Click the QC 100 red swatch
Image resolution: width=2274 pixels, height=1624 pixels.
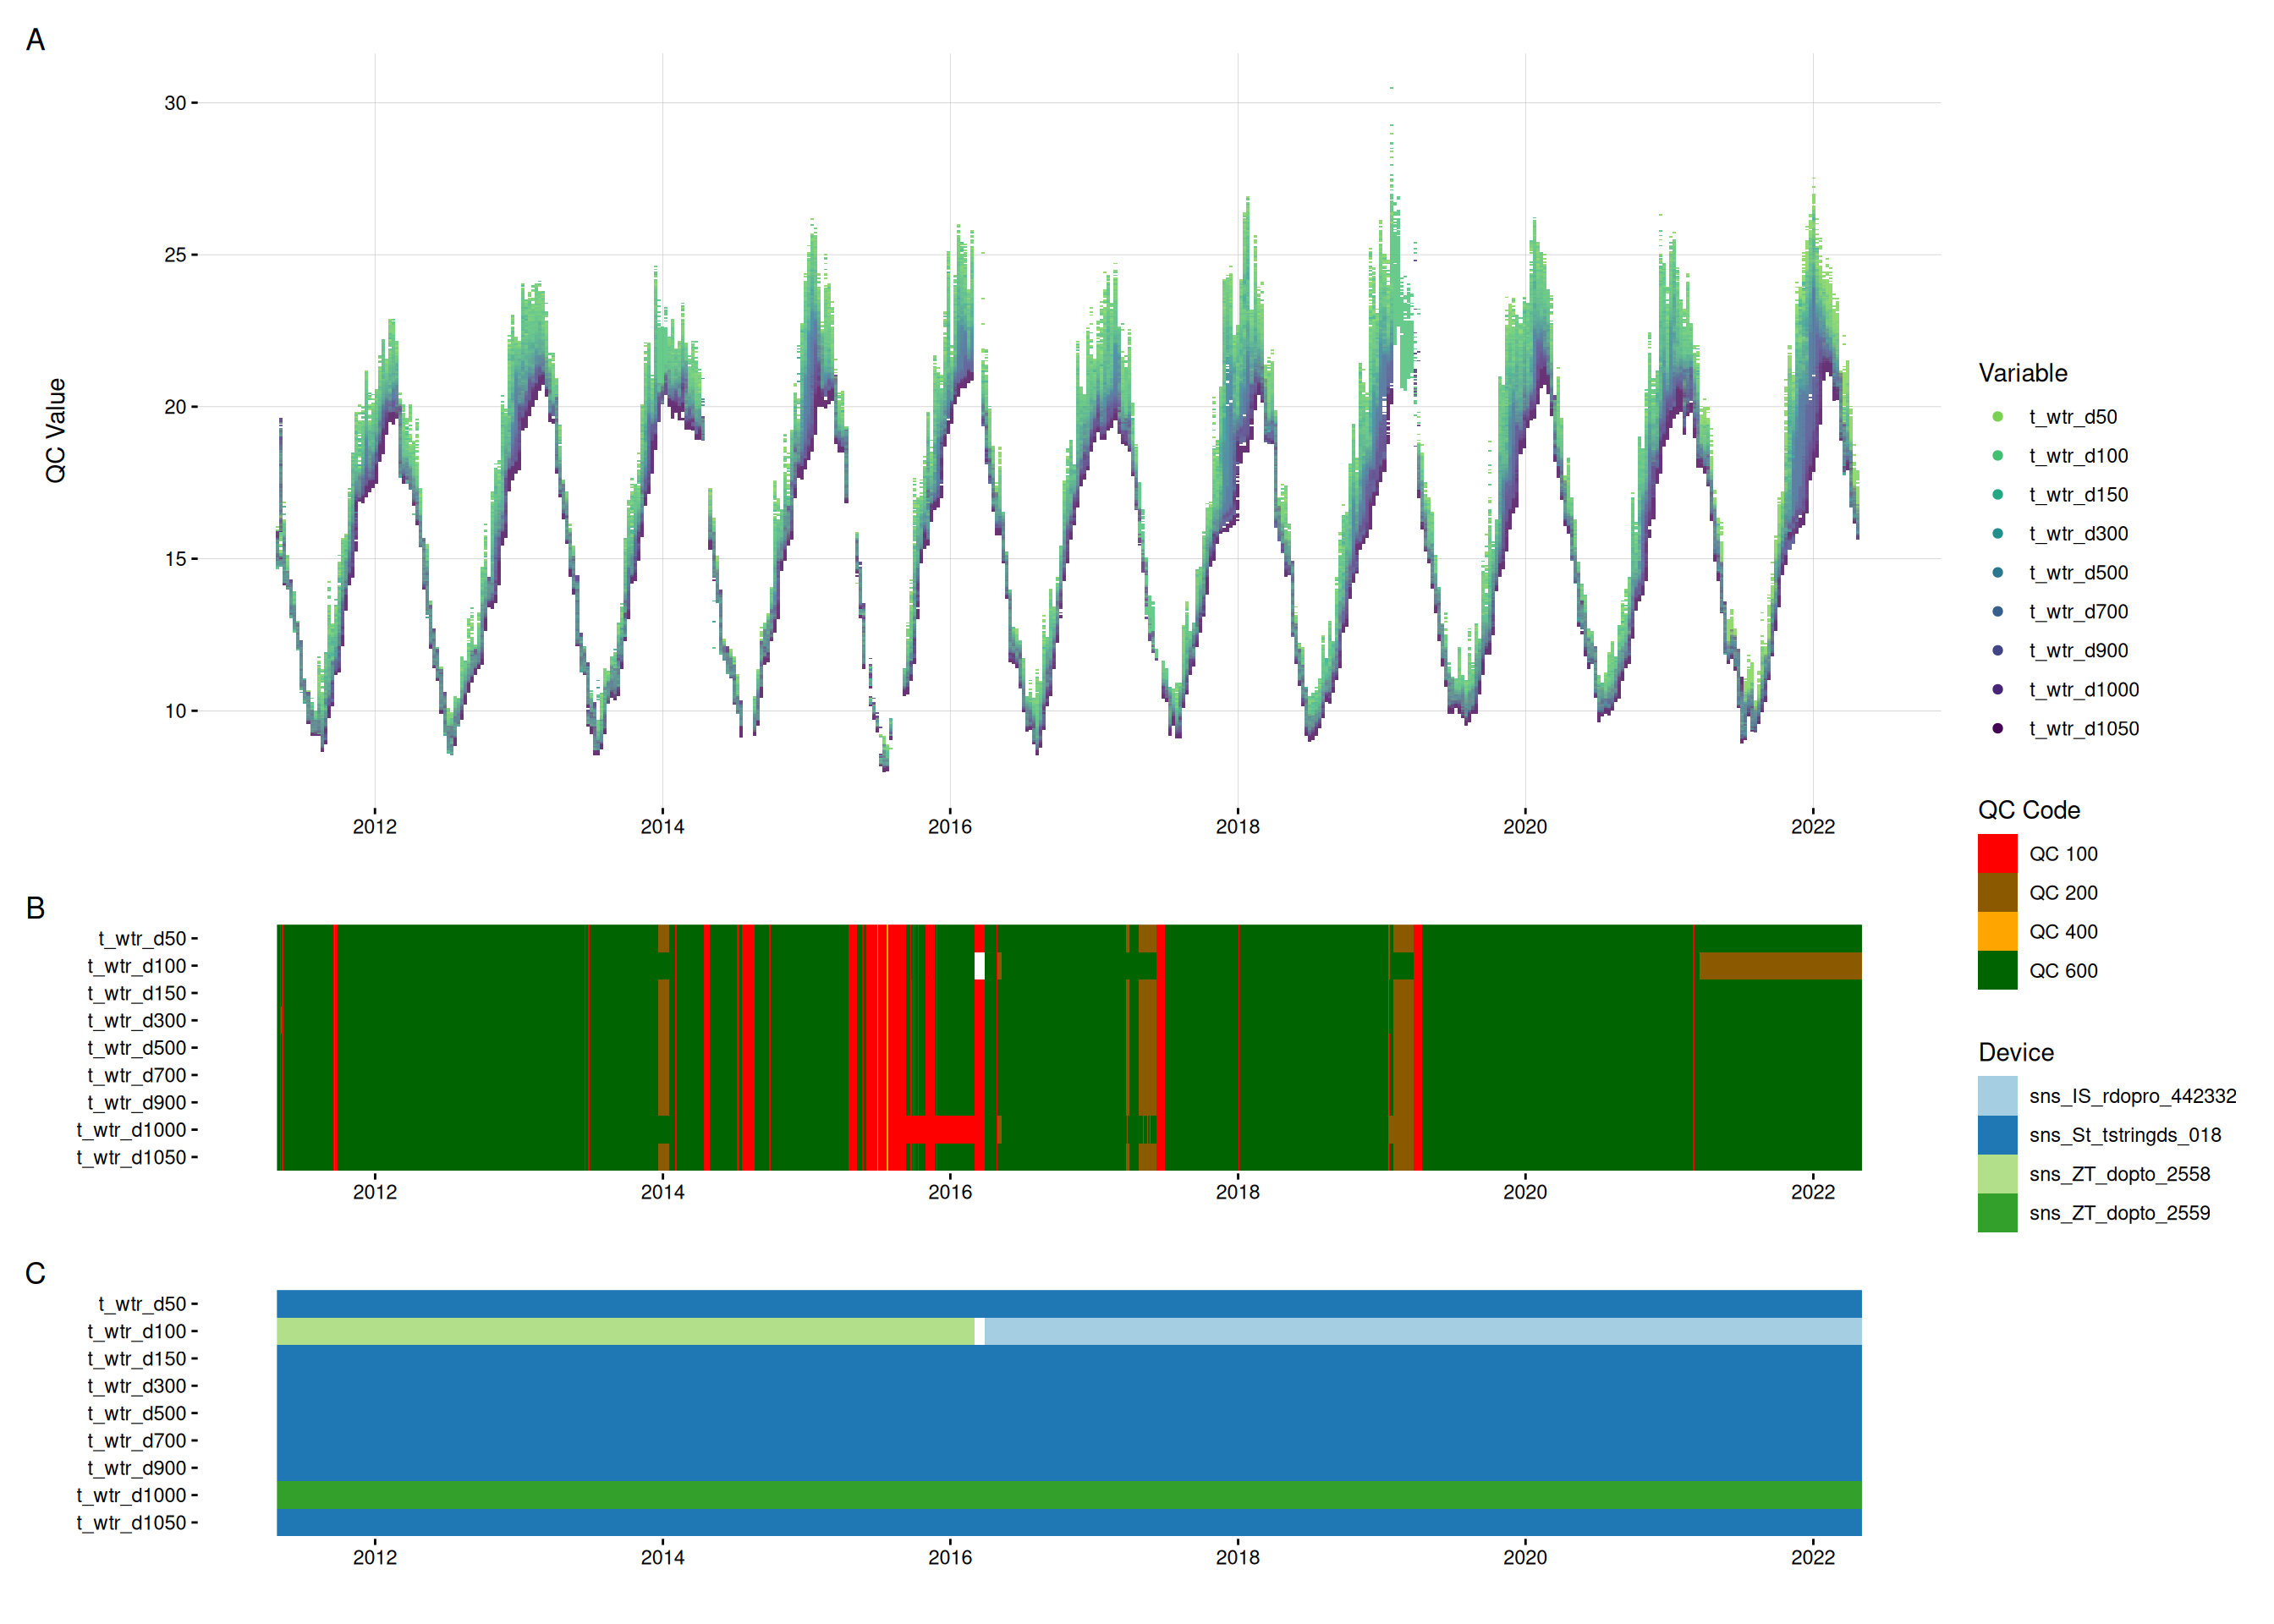tap(1997, 854)
